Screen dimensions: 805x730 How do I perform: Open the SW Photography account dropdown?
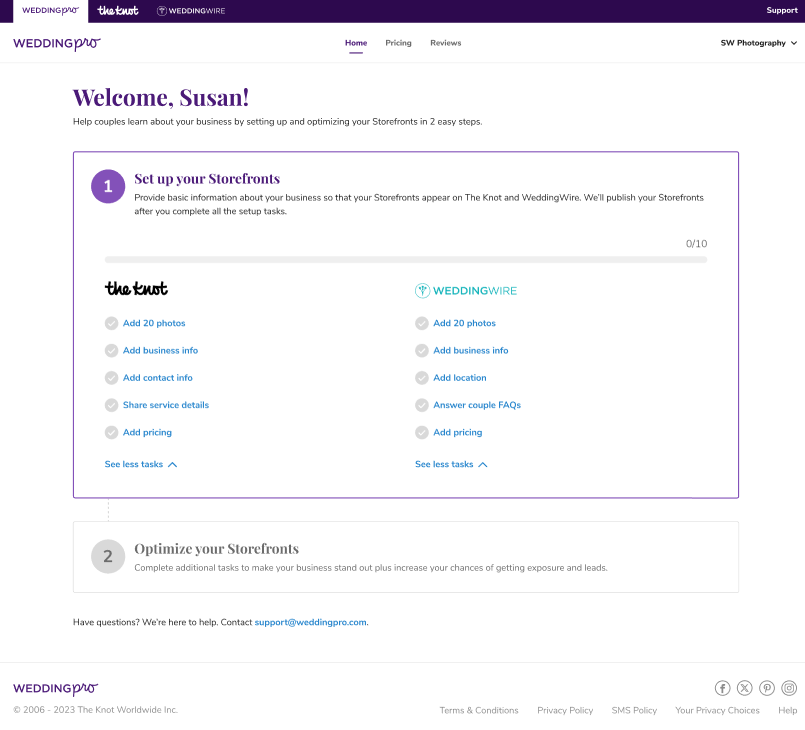pyautogui.click(x=759, y=43)
